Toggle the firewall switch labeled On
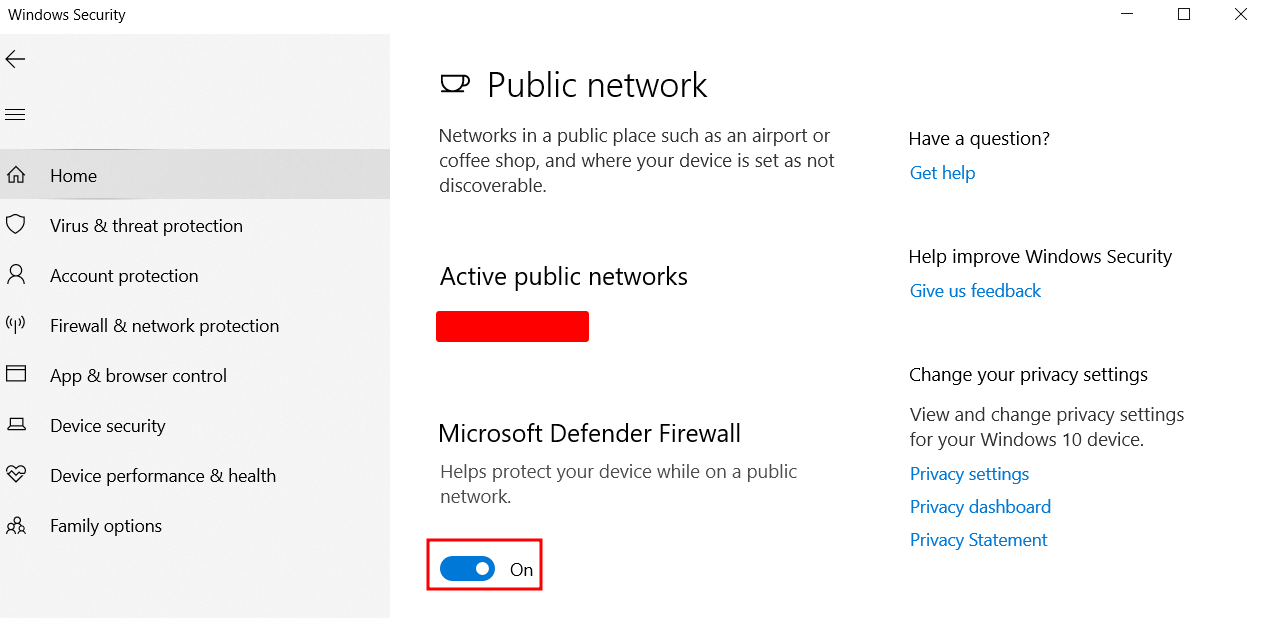The width and height of the screenshot is (1263, 618). pos(467,568)
